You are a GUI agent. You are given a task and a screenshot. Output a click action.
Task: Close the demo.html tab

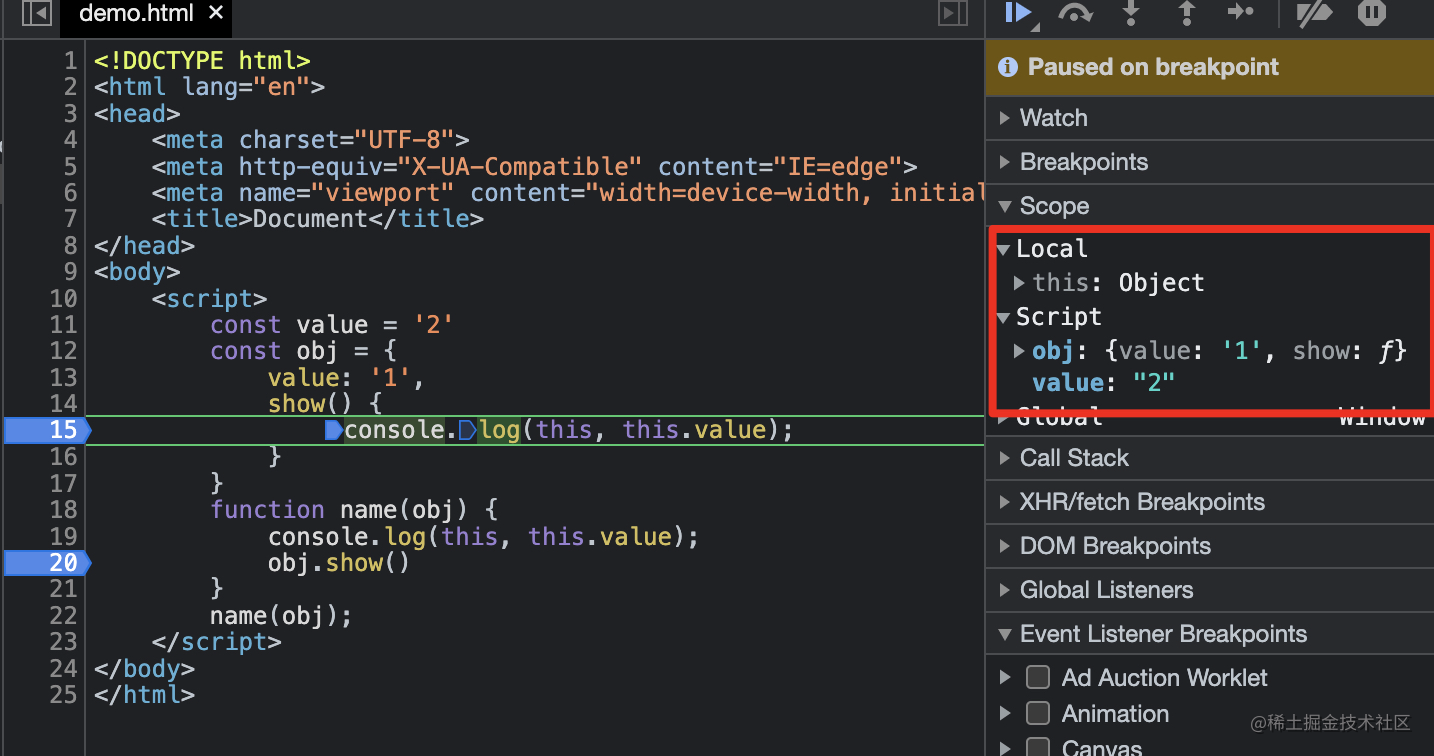coord(216,14)
